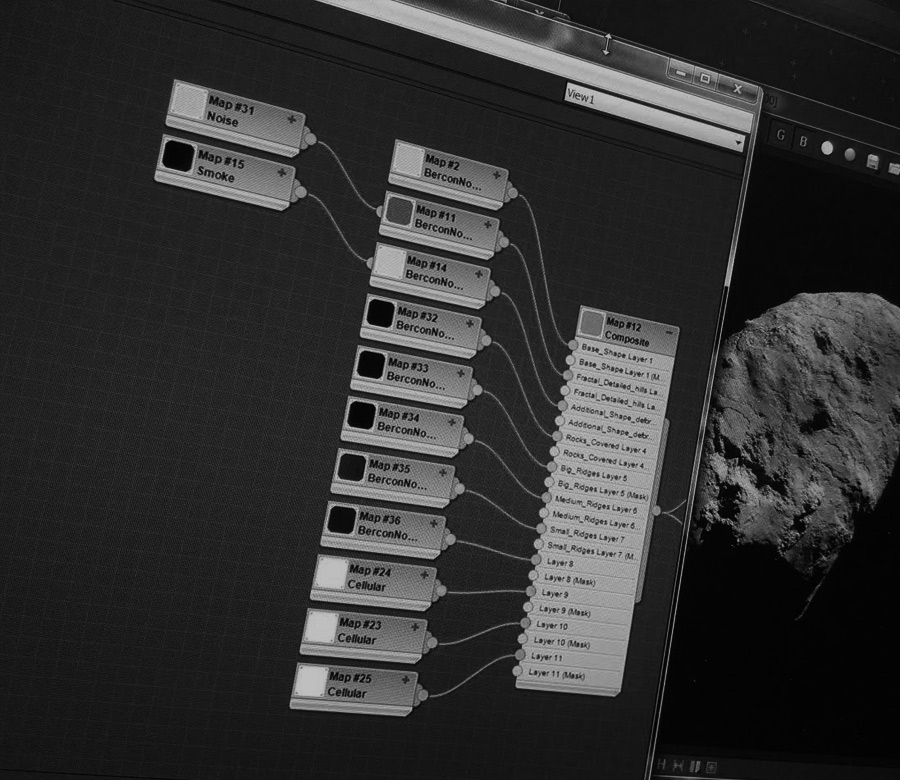Click the asterisk box icon in bottom bar
Viewport: 900px width, 780px height.
711,766
